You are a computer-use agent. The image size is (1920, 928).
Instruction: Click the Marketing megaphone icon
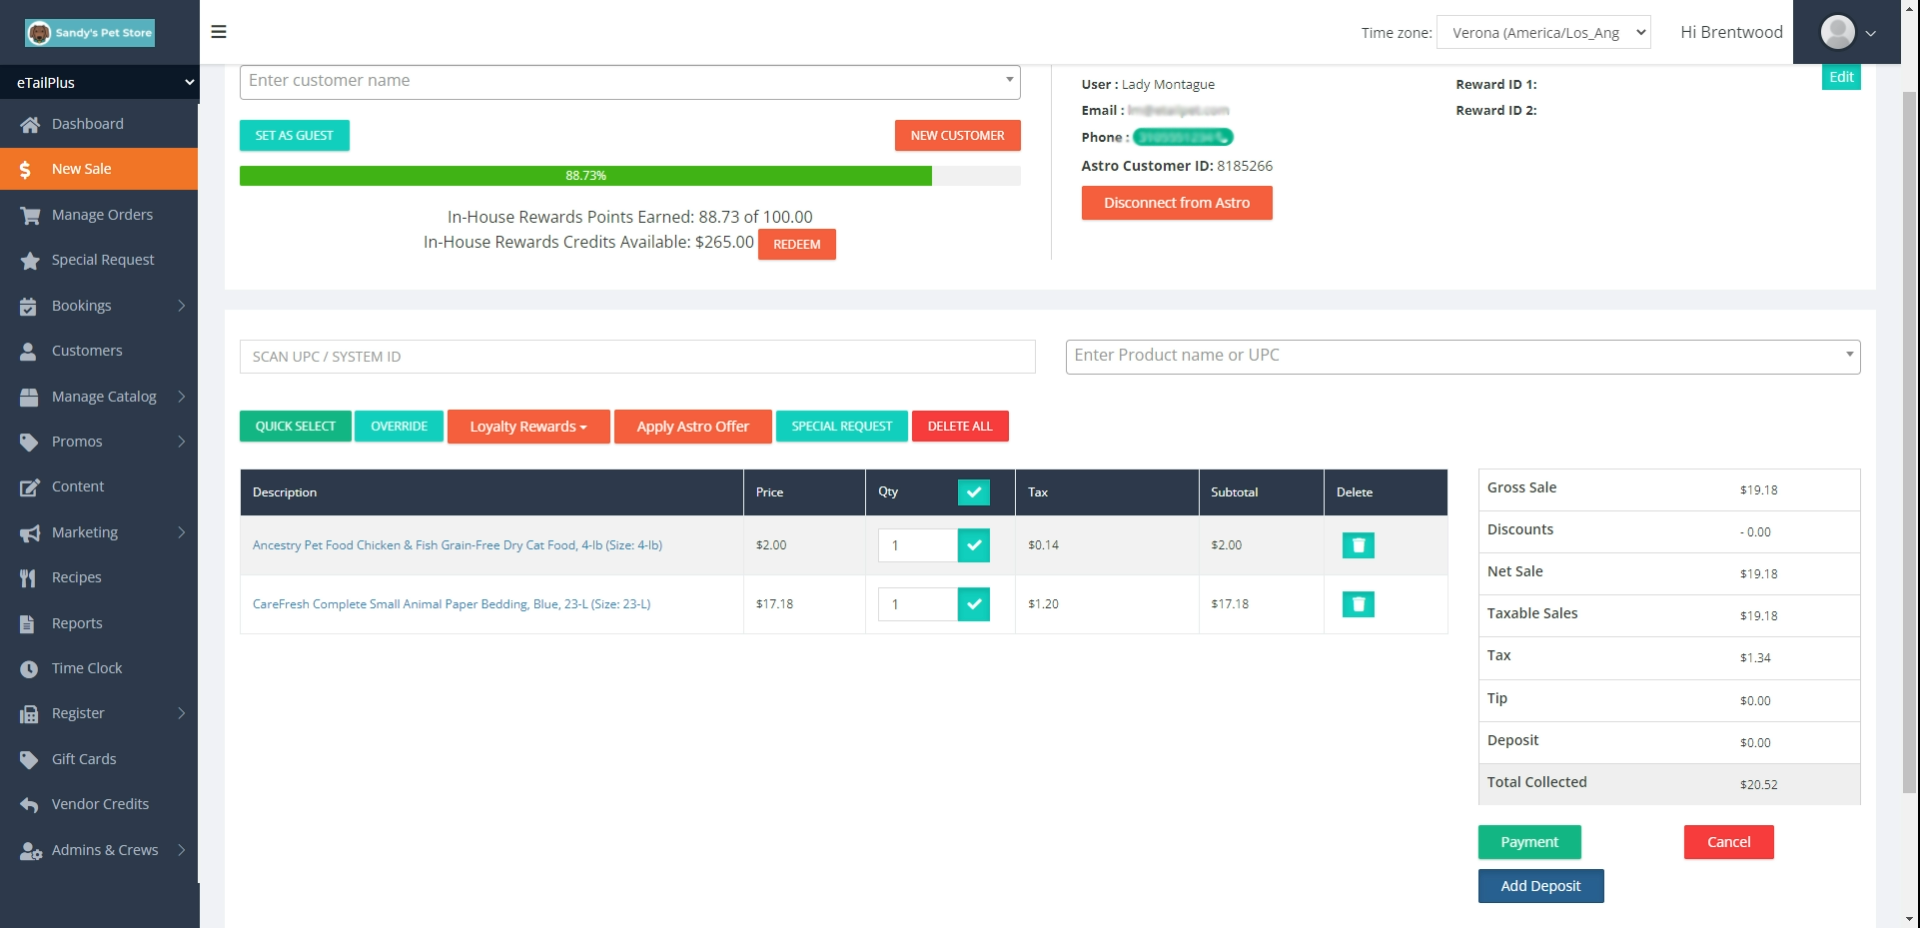(29, 532)
